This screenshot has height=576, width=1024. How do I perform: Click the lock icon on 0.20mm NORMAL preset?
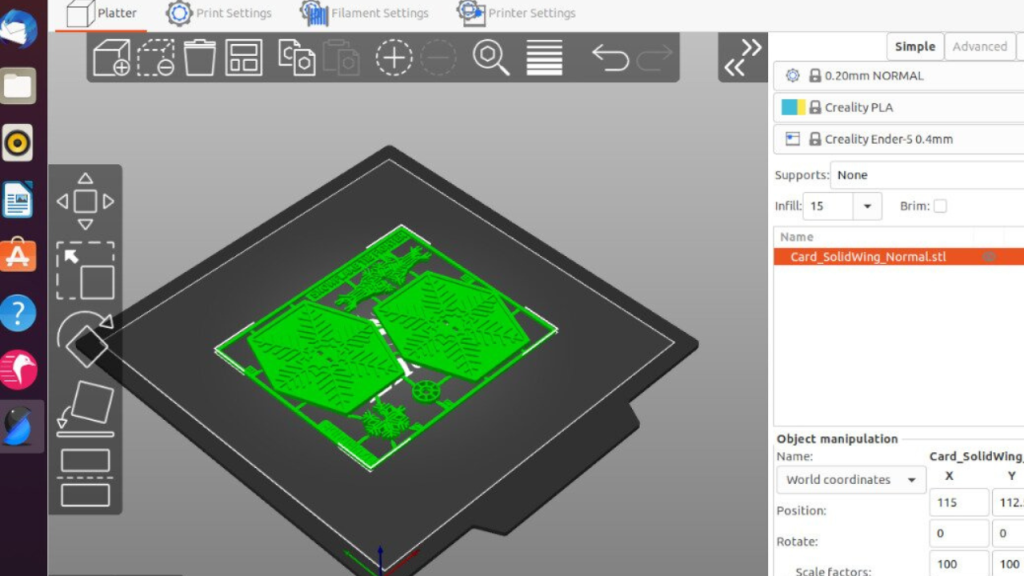tap(818, 75)
